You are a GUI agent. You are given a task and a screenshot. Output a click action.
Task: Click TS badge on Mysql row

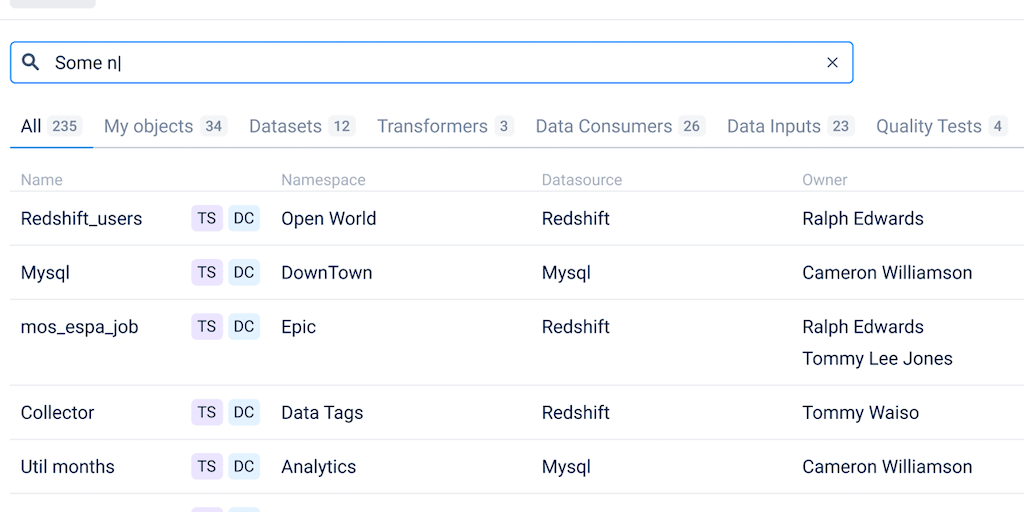click(x=207, y=273)
